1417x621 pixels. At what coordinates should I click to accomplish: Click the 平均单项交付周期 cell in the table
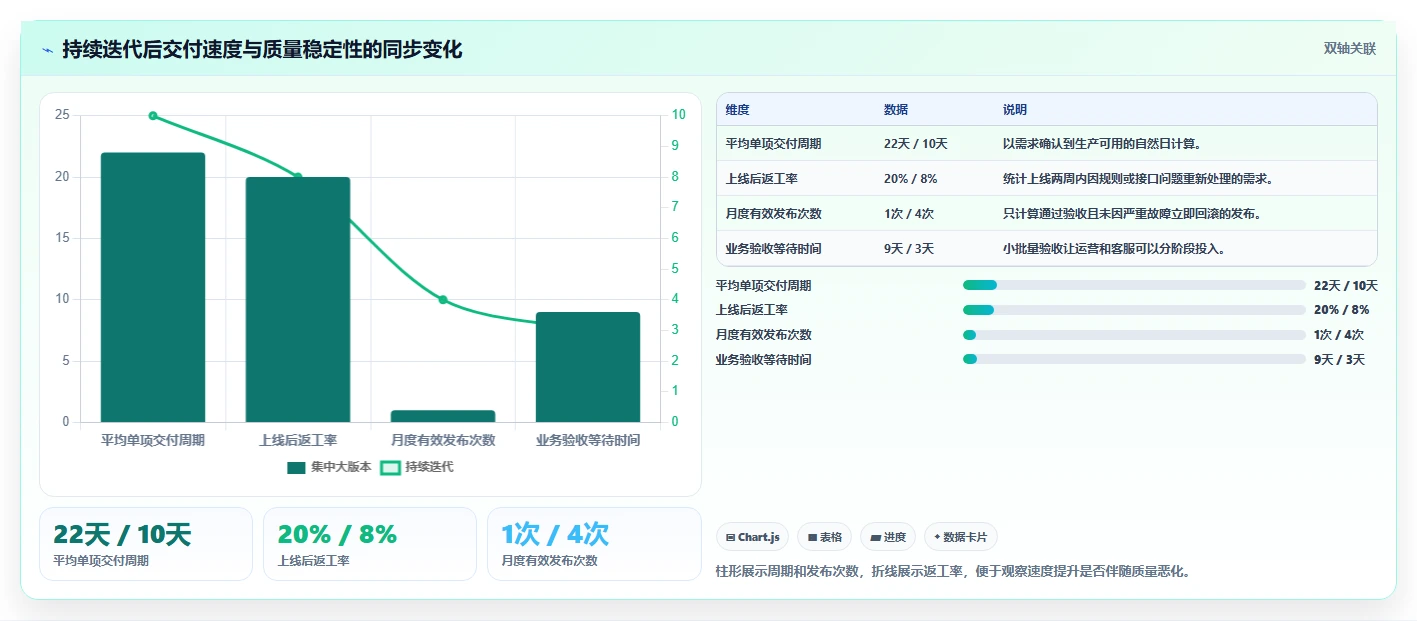point(774,144)
